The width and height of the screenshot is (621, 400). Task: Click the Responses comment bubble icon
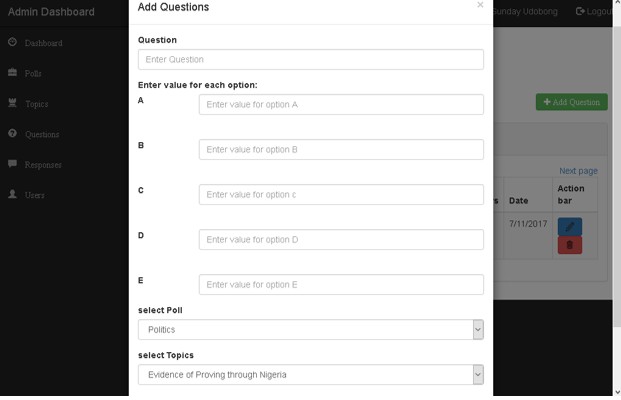coord(12,164)
